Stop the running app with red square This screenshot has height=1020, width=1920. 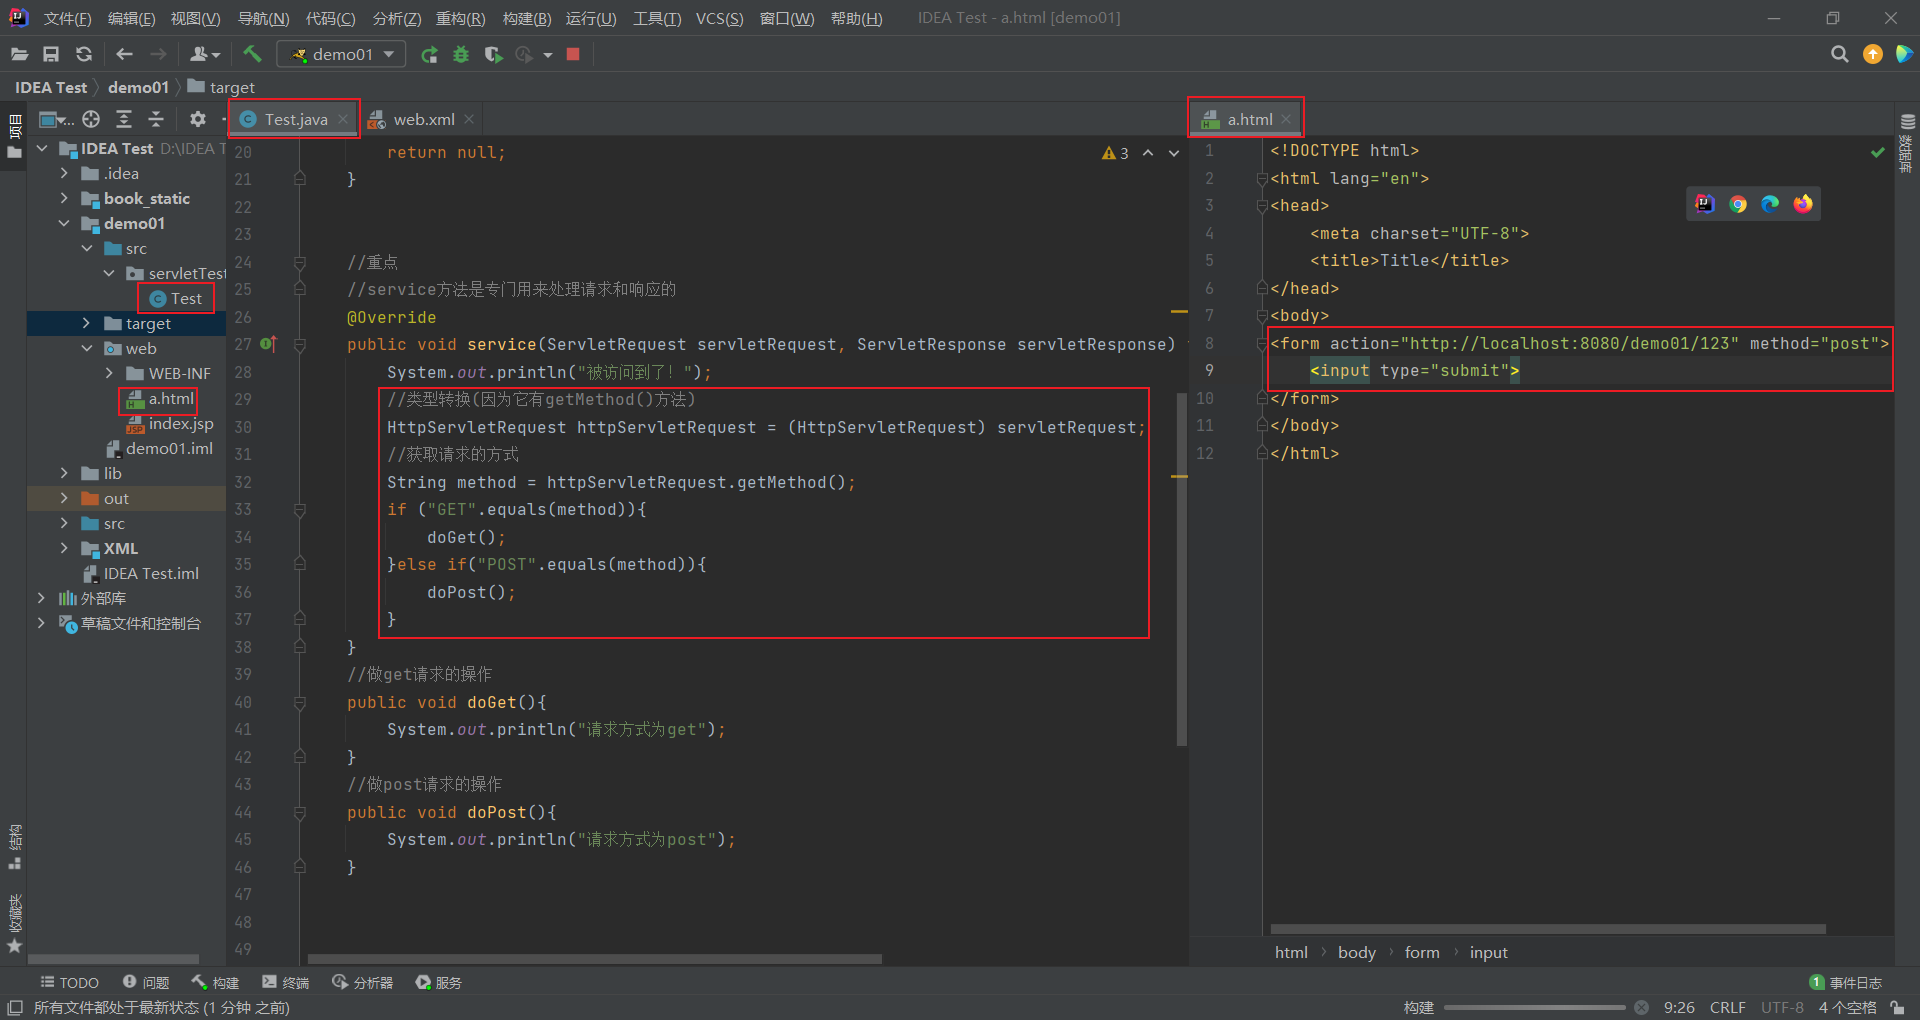tap(573, 54)
